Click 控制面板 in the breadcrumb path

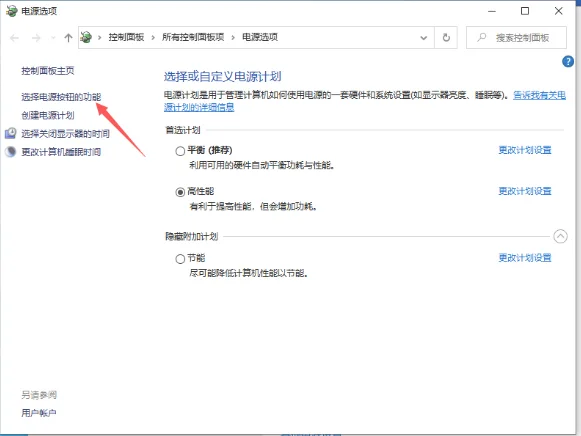126,37
